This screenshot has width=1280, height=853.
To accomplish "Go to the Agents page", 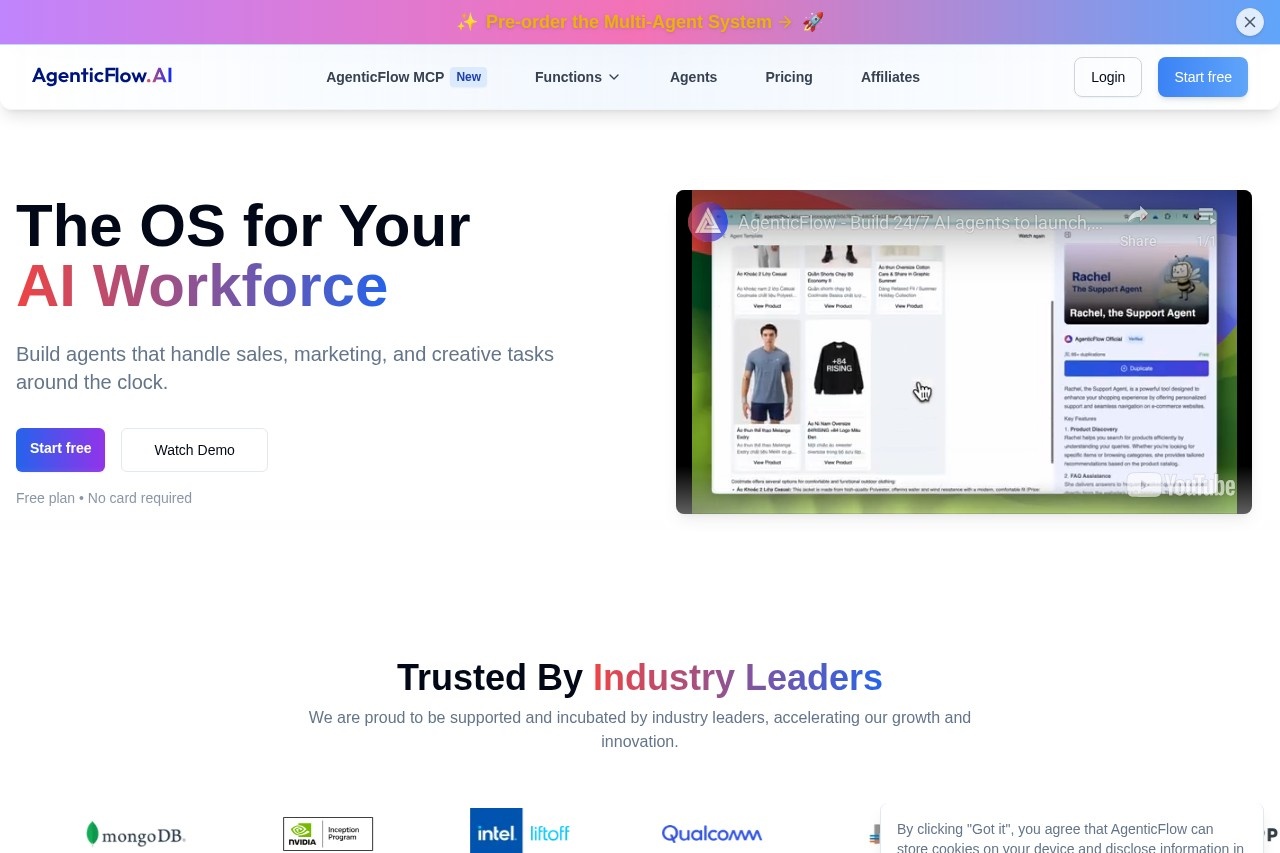I will click(693, 77).
